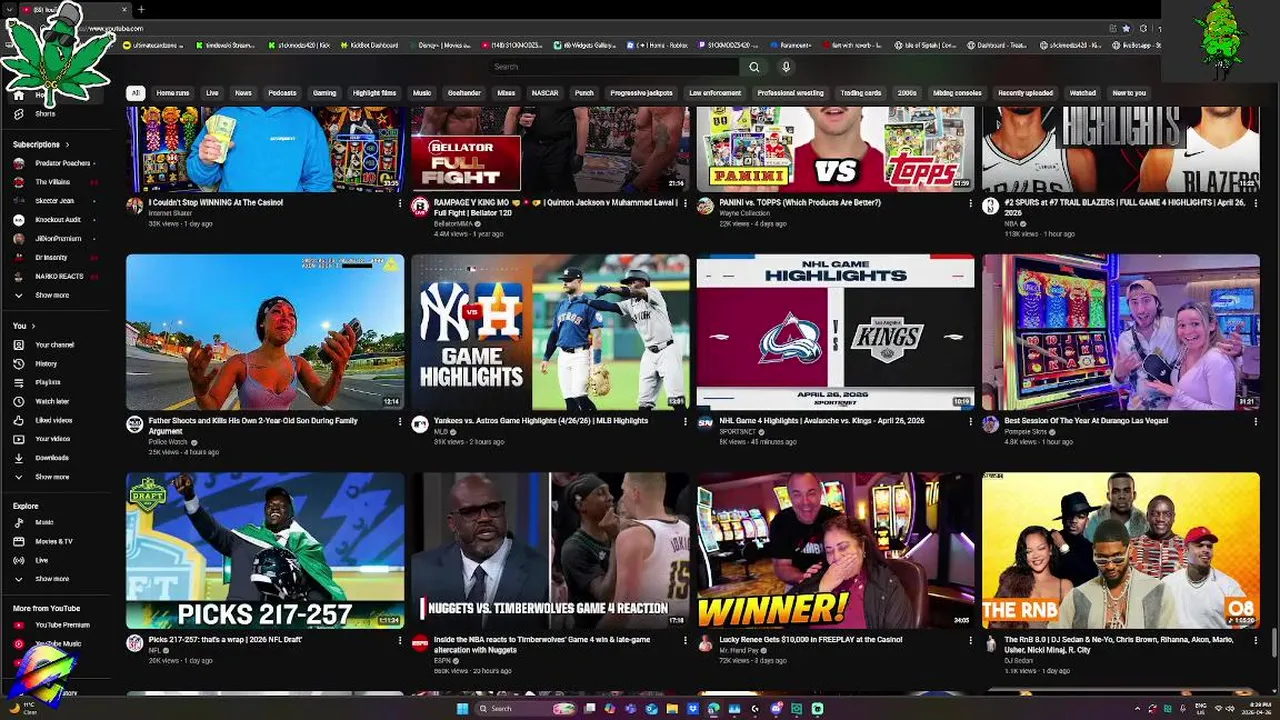This screenshot has width=1280, height=720.
Task: Expand Show more under You section
Action: [52, 477]
